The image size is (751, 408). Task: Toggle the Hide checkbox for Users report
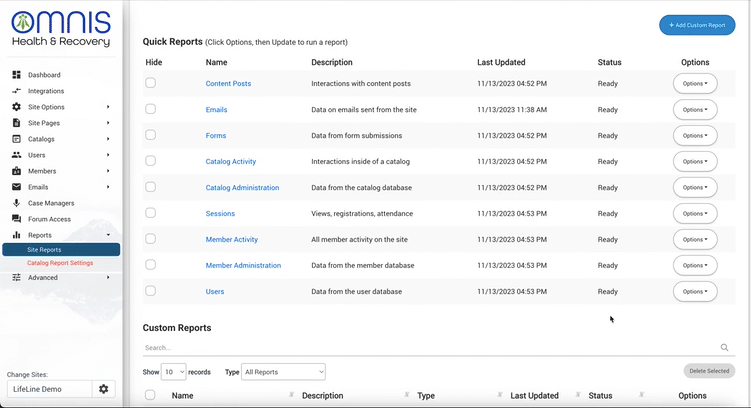point(151,291)
